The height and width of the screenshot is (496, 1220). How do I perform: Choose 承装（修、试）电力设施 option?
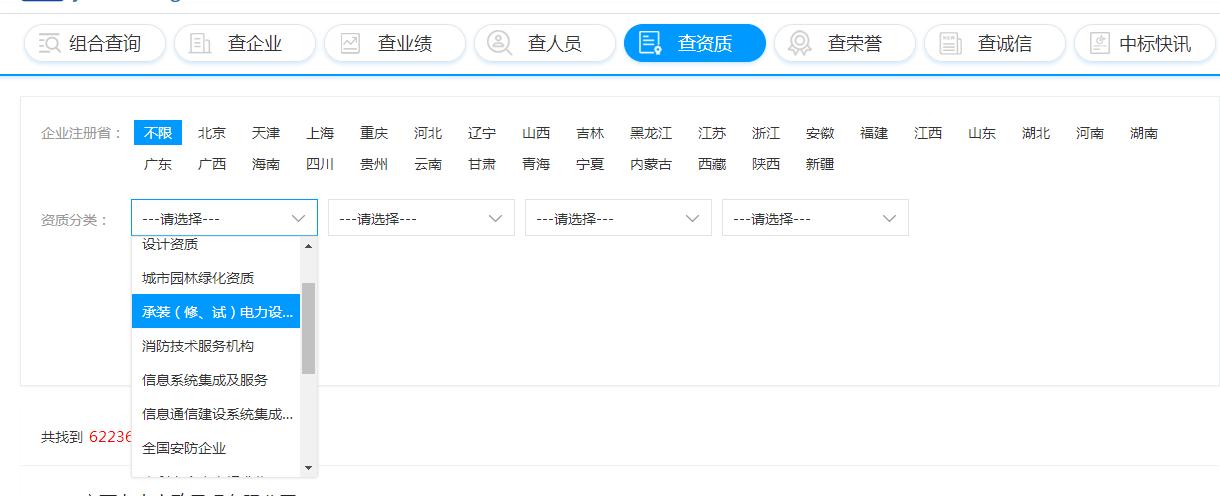[216, 312]
